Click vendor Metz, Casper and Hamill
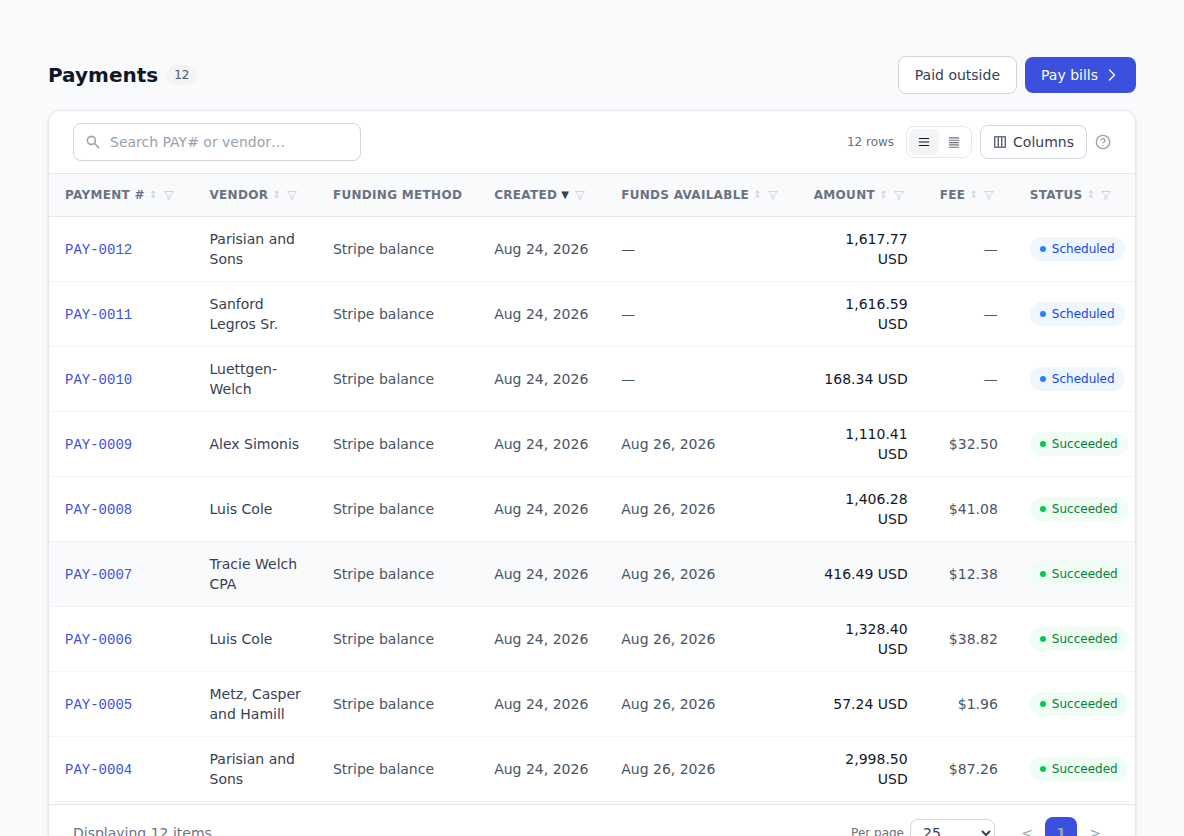This screenshot has height=836, width=1184. coord(255,704)
